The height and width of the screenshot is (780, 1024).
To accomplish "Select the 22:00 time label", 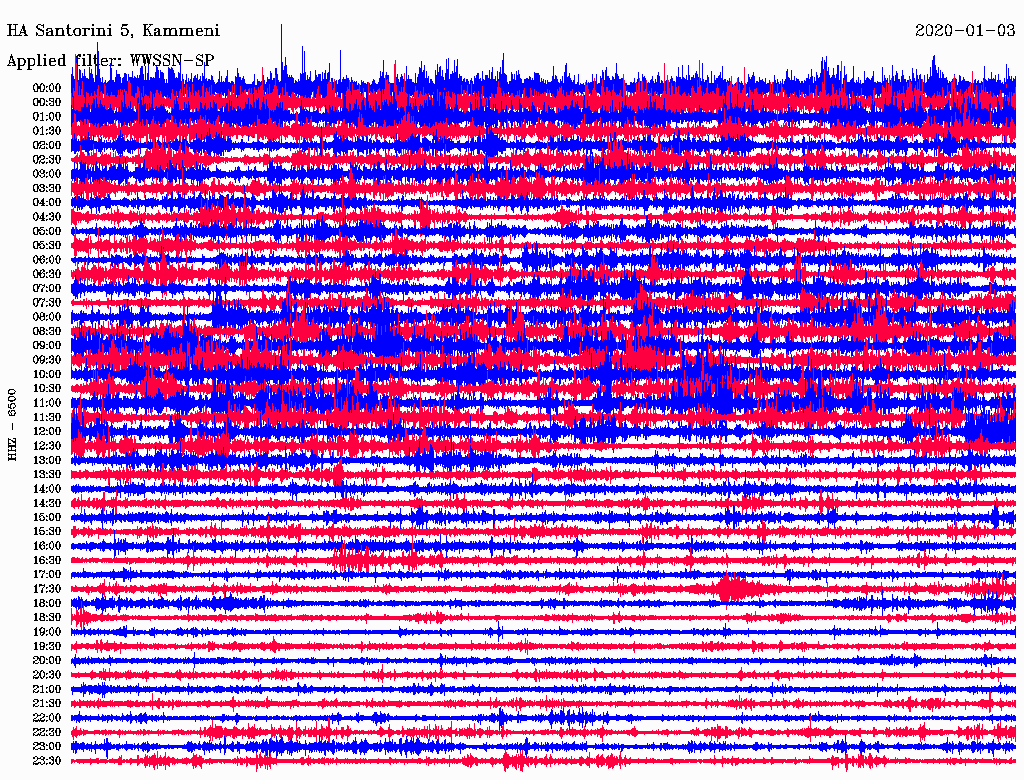I will [47, 718].
